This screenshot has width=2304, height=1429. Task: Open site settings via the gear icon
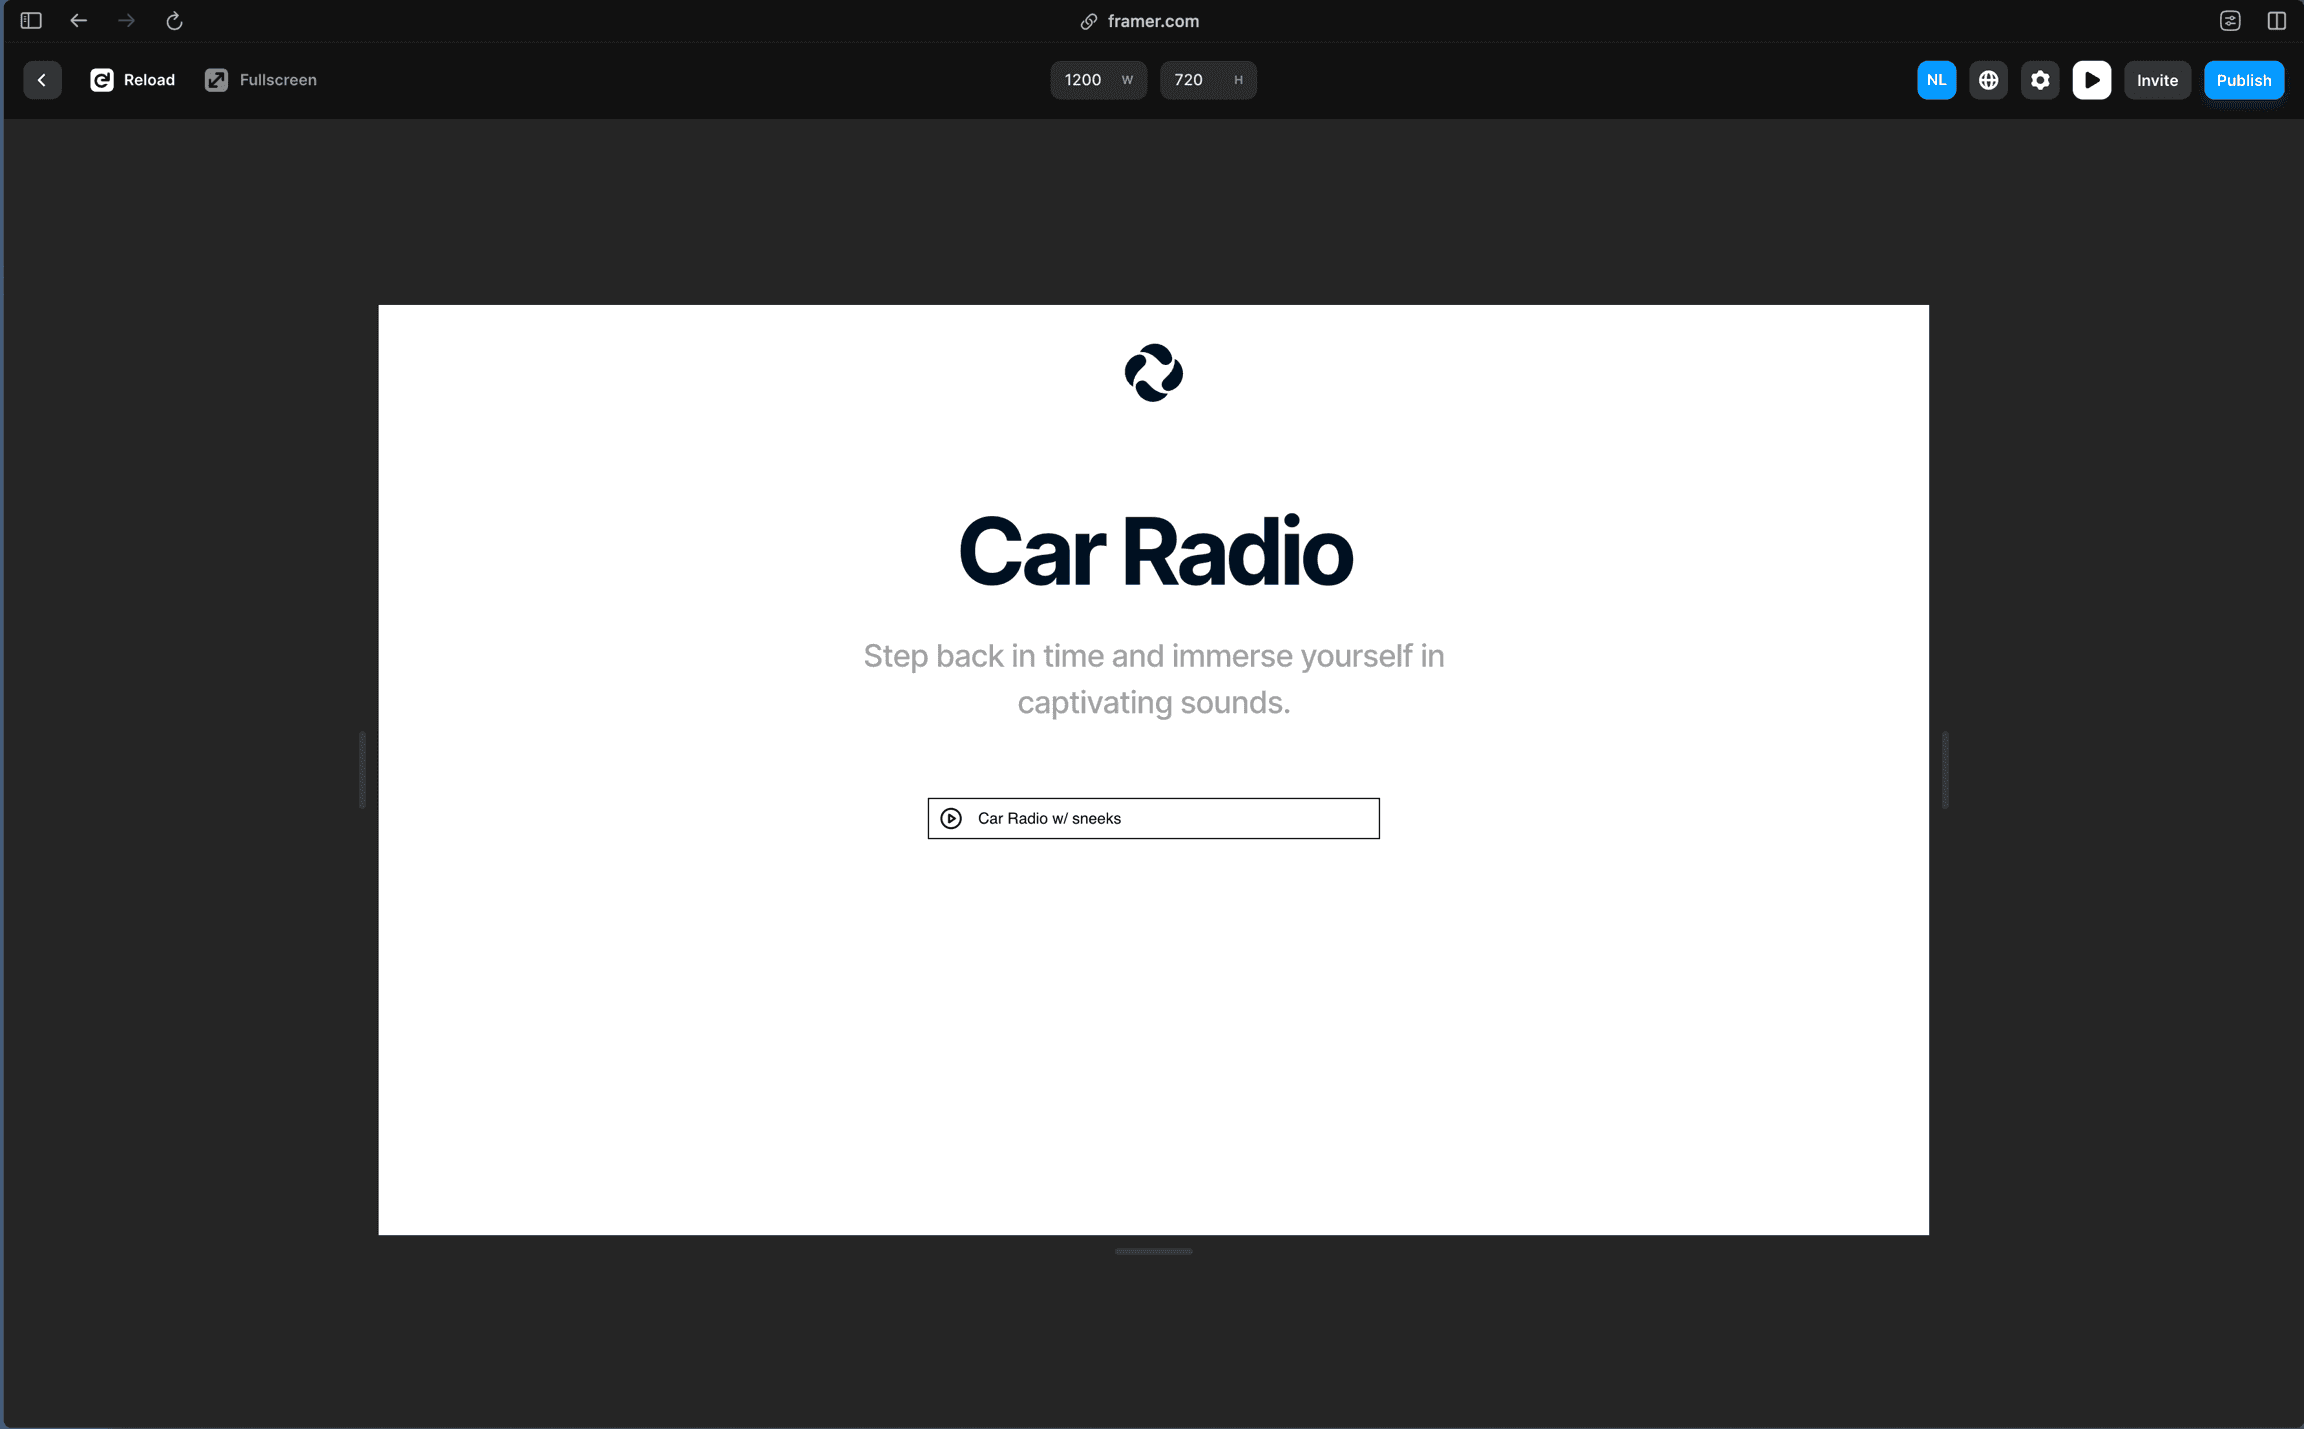coord(2040,80)
